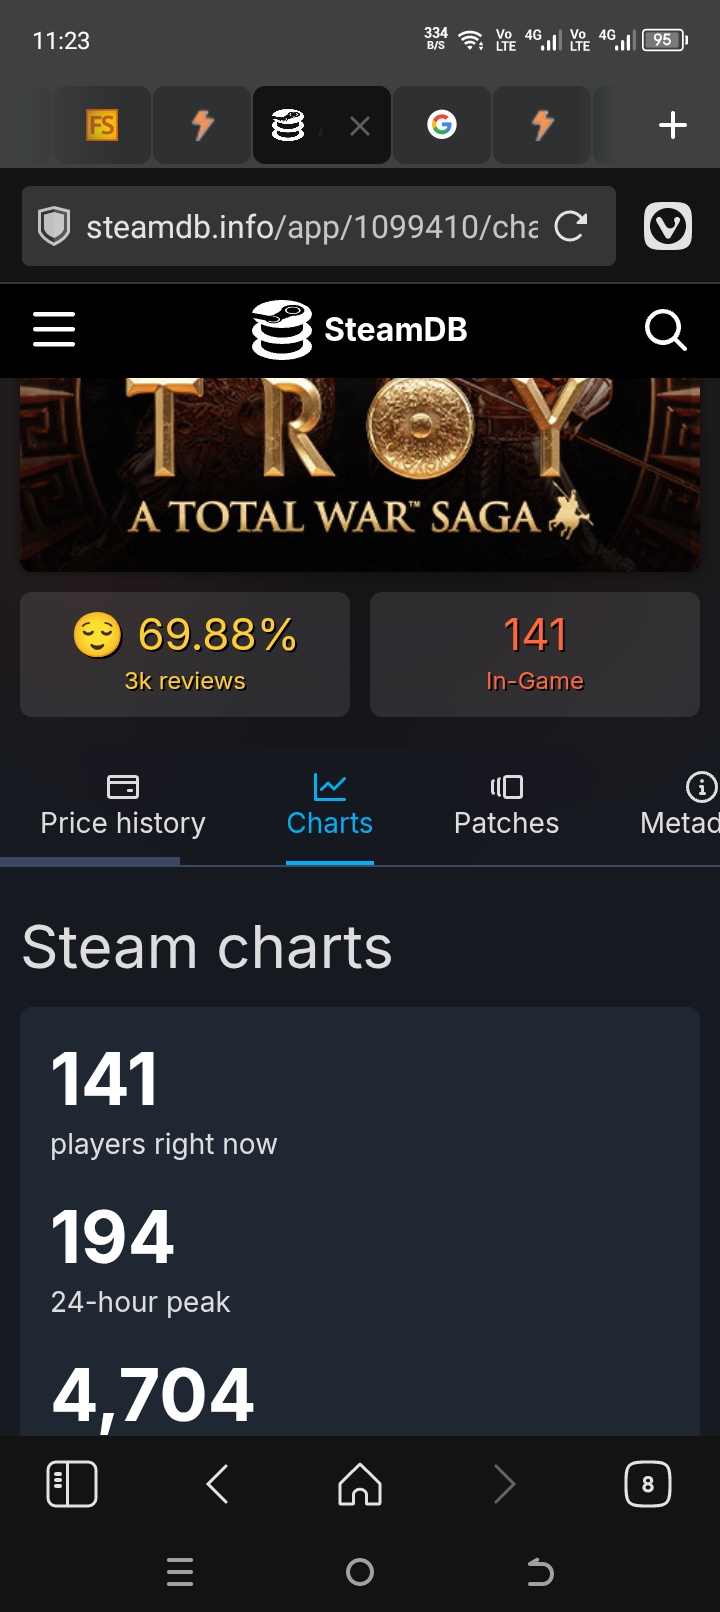Screen dimensions: 720x1612
Task: Navigate back with left chevron
Action: tap(217, 1484)
